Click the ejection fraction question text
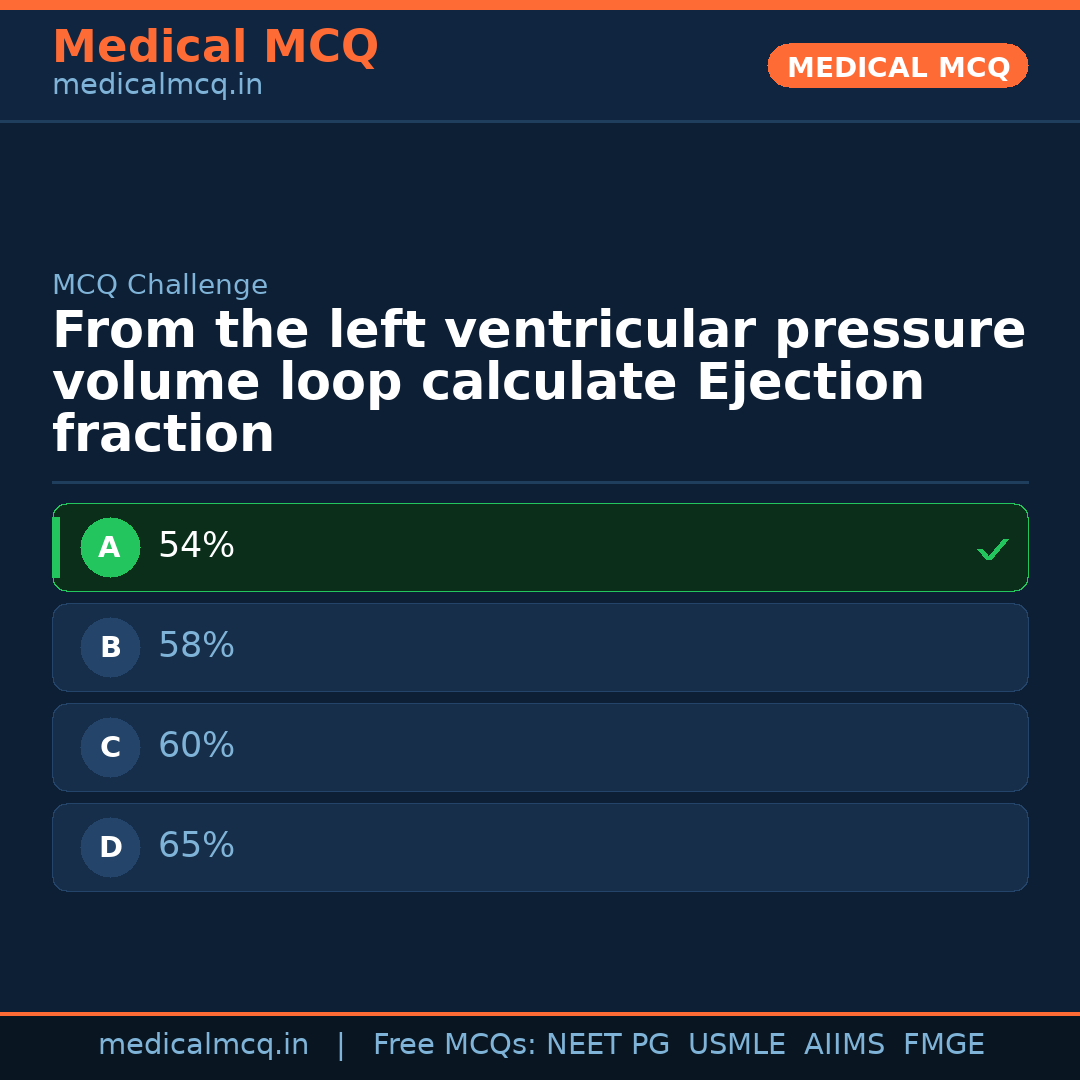 point(538,383)
